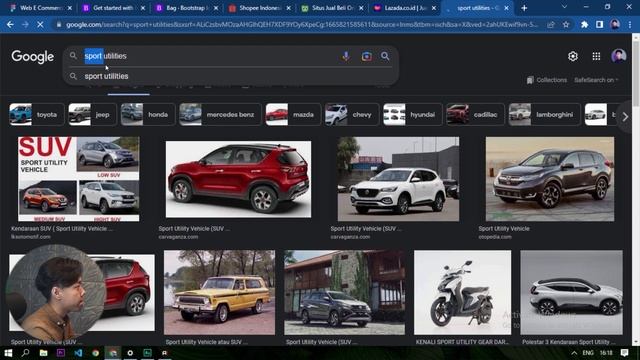640x360 pixels.
Task: Open the white scooter motorcycle image
Action: pos(462,292)
